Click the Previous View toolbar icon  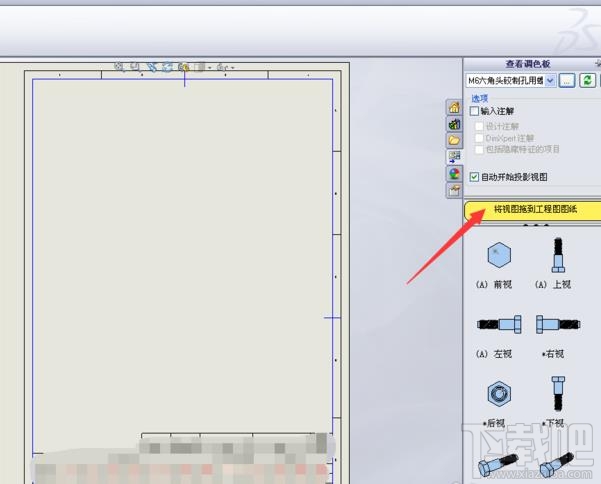(x=151, y=67)
